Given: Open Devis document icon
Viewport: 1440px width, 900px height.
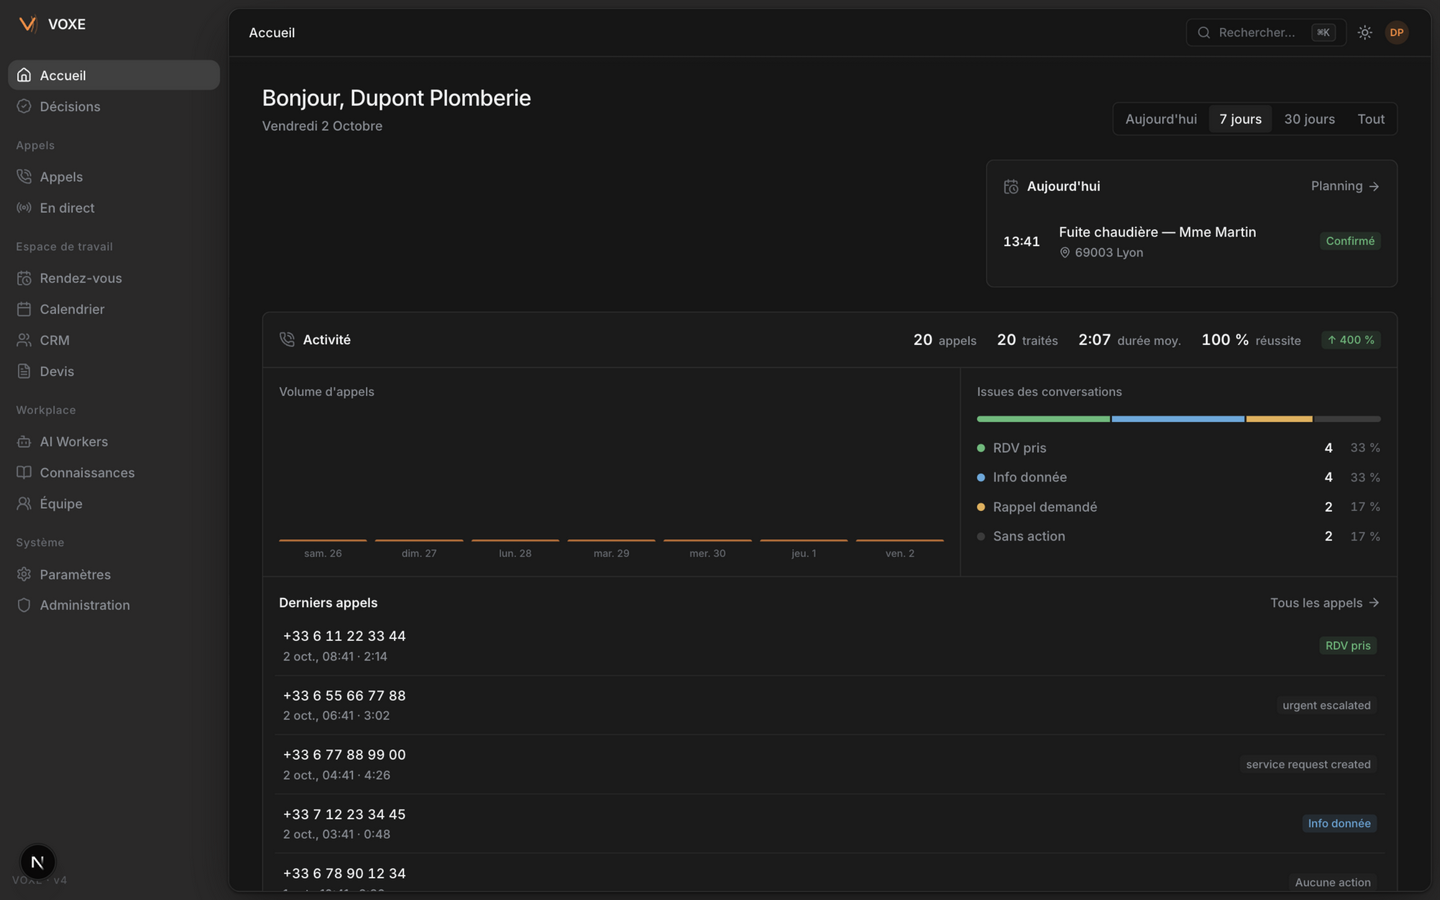Looking at the screenshot, I should [x=24, y=371].
